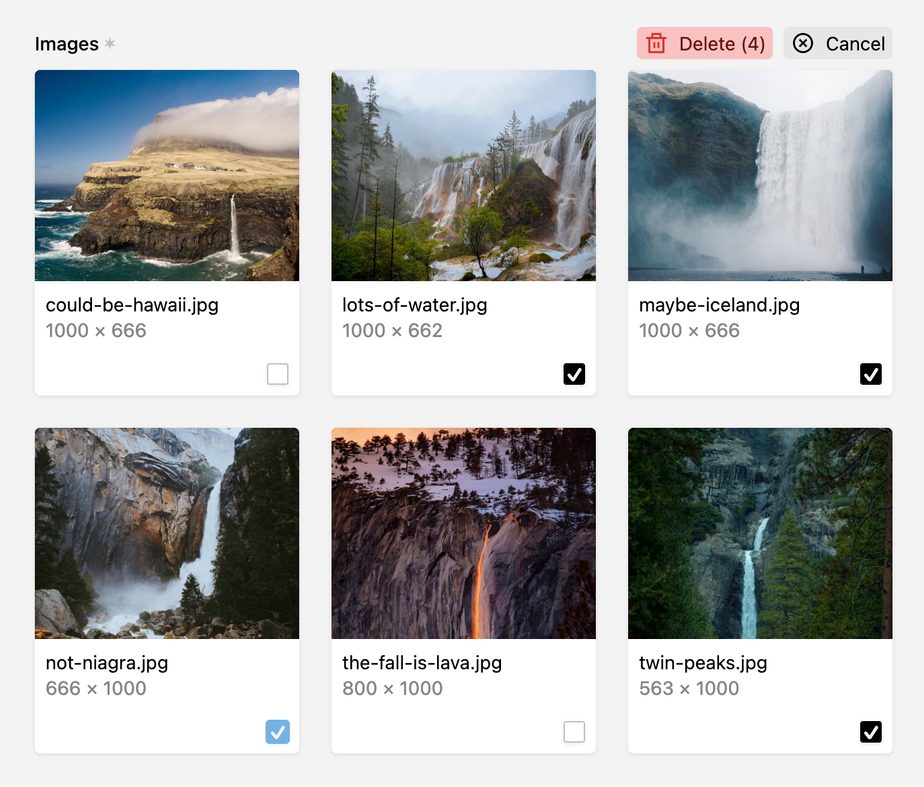Open the could-be-hawaii coastal cliff thumbnail
Screen dimensions: 924x787
[167, 175]
